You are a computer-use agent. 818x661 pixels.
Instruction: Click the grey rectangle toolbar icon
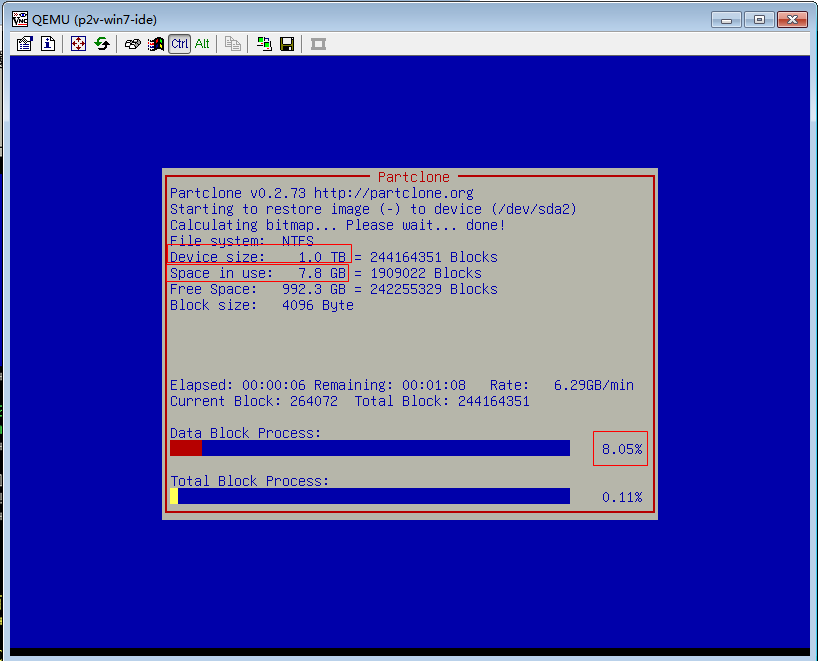click(x=318, y=44)
